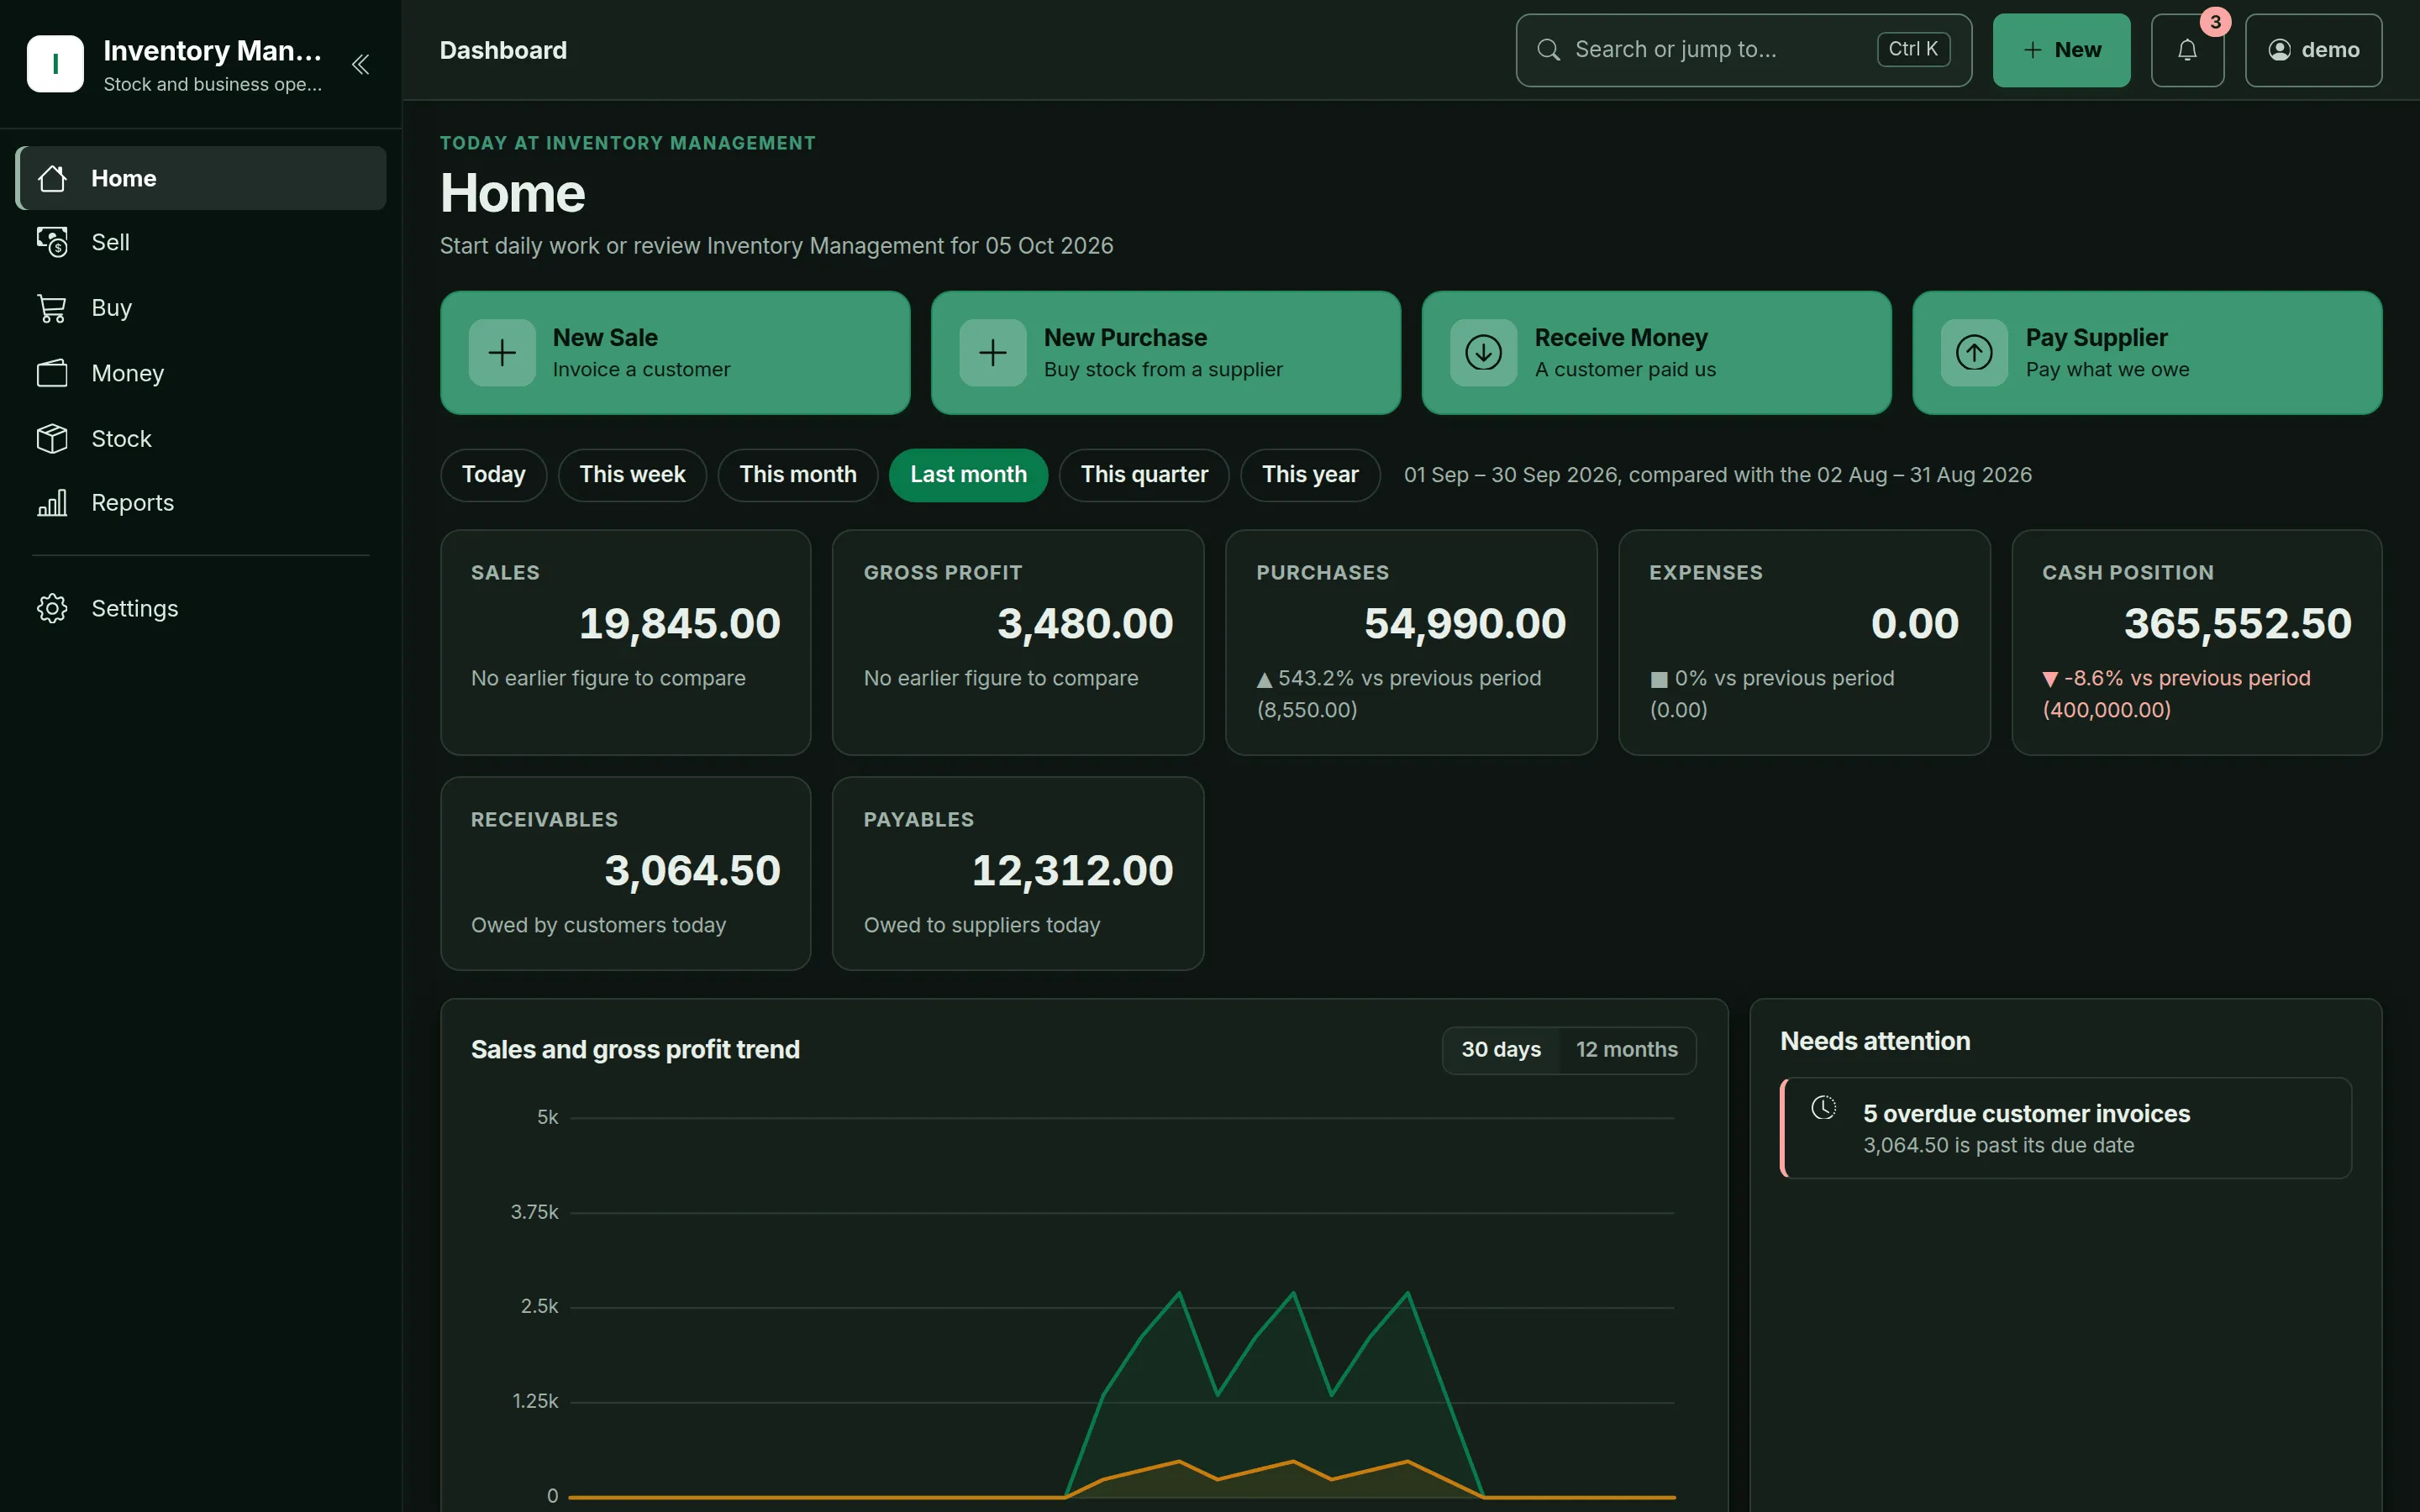Click the red down triangle in Cash Position
The width and height of the screenshot is (2420, 1512).
[2050, 679]
